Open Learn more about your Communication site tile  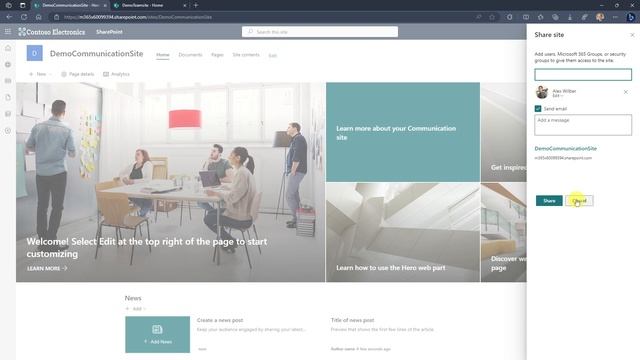(x=403, y=132)
